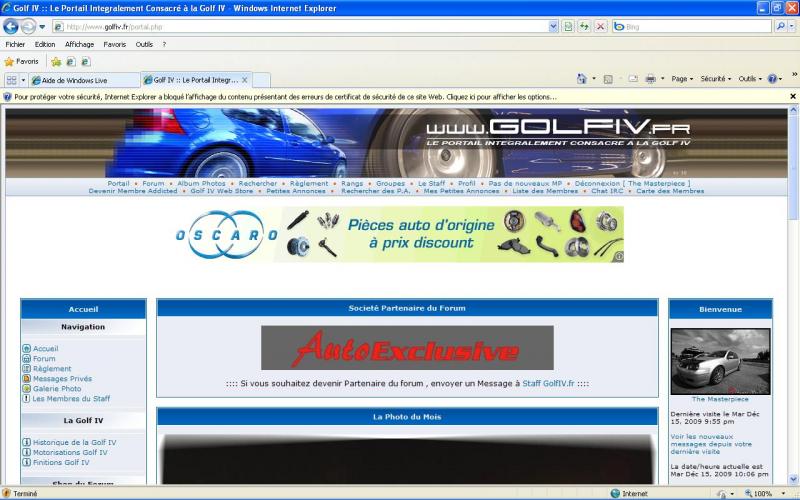Viewport: 800px width, 500px height.
Task: Click the Read mail icon
Action: (633, 79)
